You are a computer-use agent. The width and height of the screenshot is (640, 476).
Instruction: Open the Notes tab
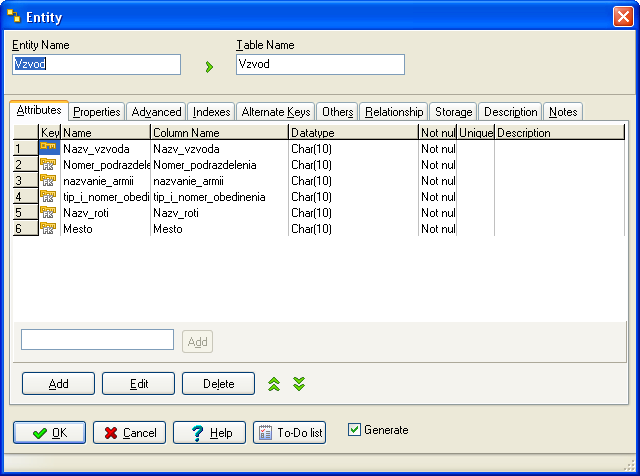click(563, 112)
